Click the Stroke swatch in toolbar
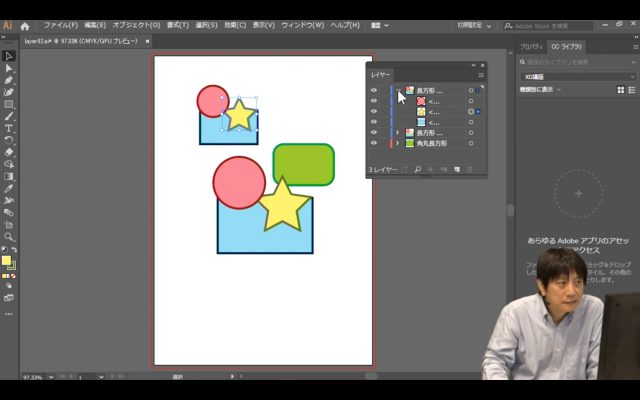Screen dimensions: 640x400 click(12, 266)
